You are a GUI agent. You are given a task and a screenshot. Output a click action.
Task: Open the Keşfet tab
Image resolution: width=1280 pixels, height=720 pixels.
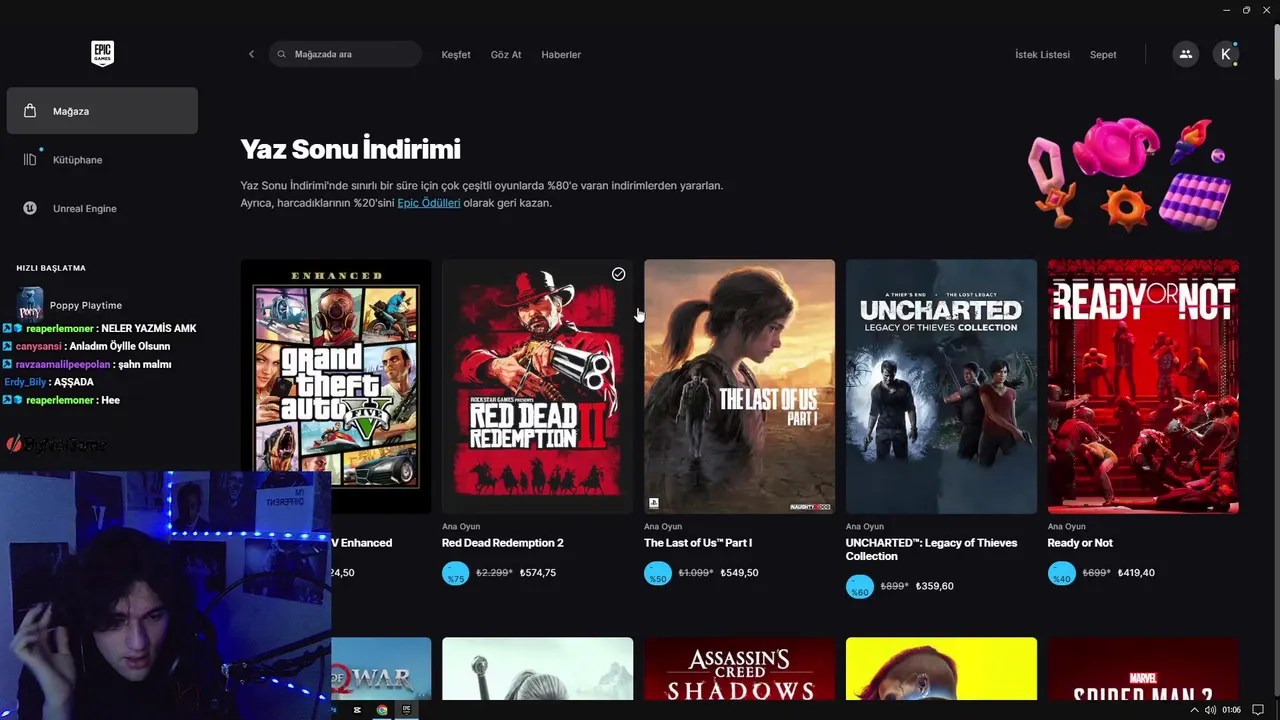(x=456, y=55)
